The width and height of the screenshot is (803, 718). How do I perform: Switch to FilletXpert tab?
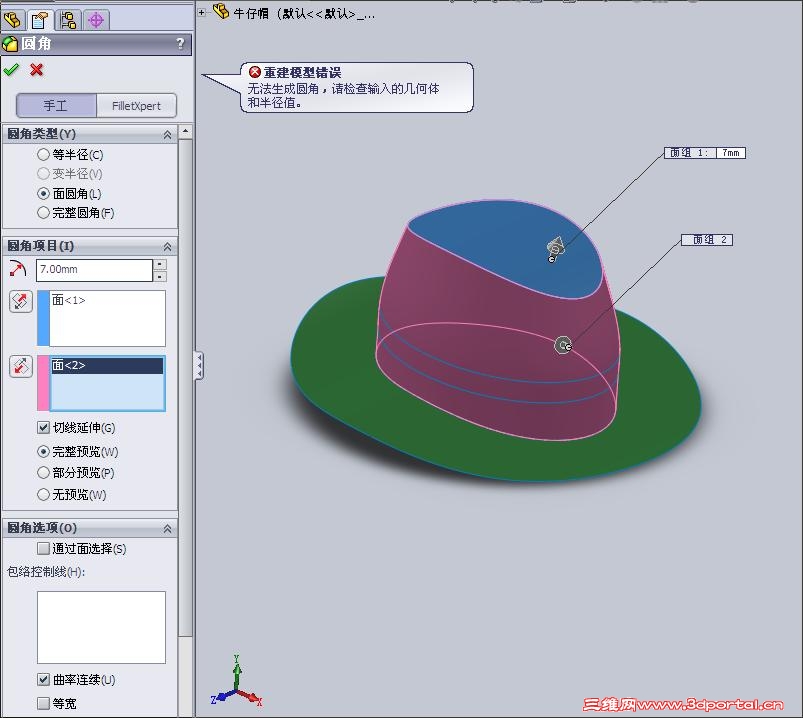point(136,105)
